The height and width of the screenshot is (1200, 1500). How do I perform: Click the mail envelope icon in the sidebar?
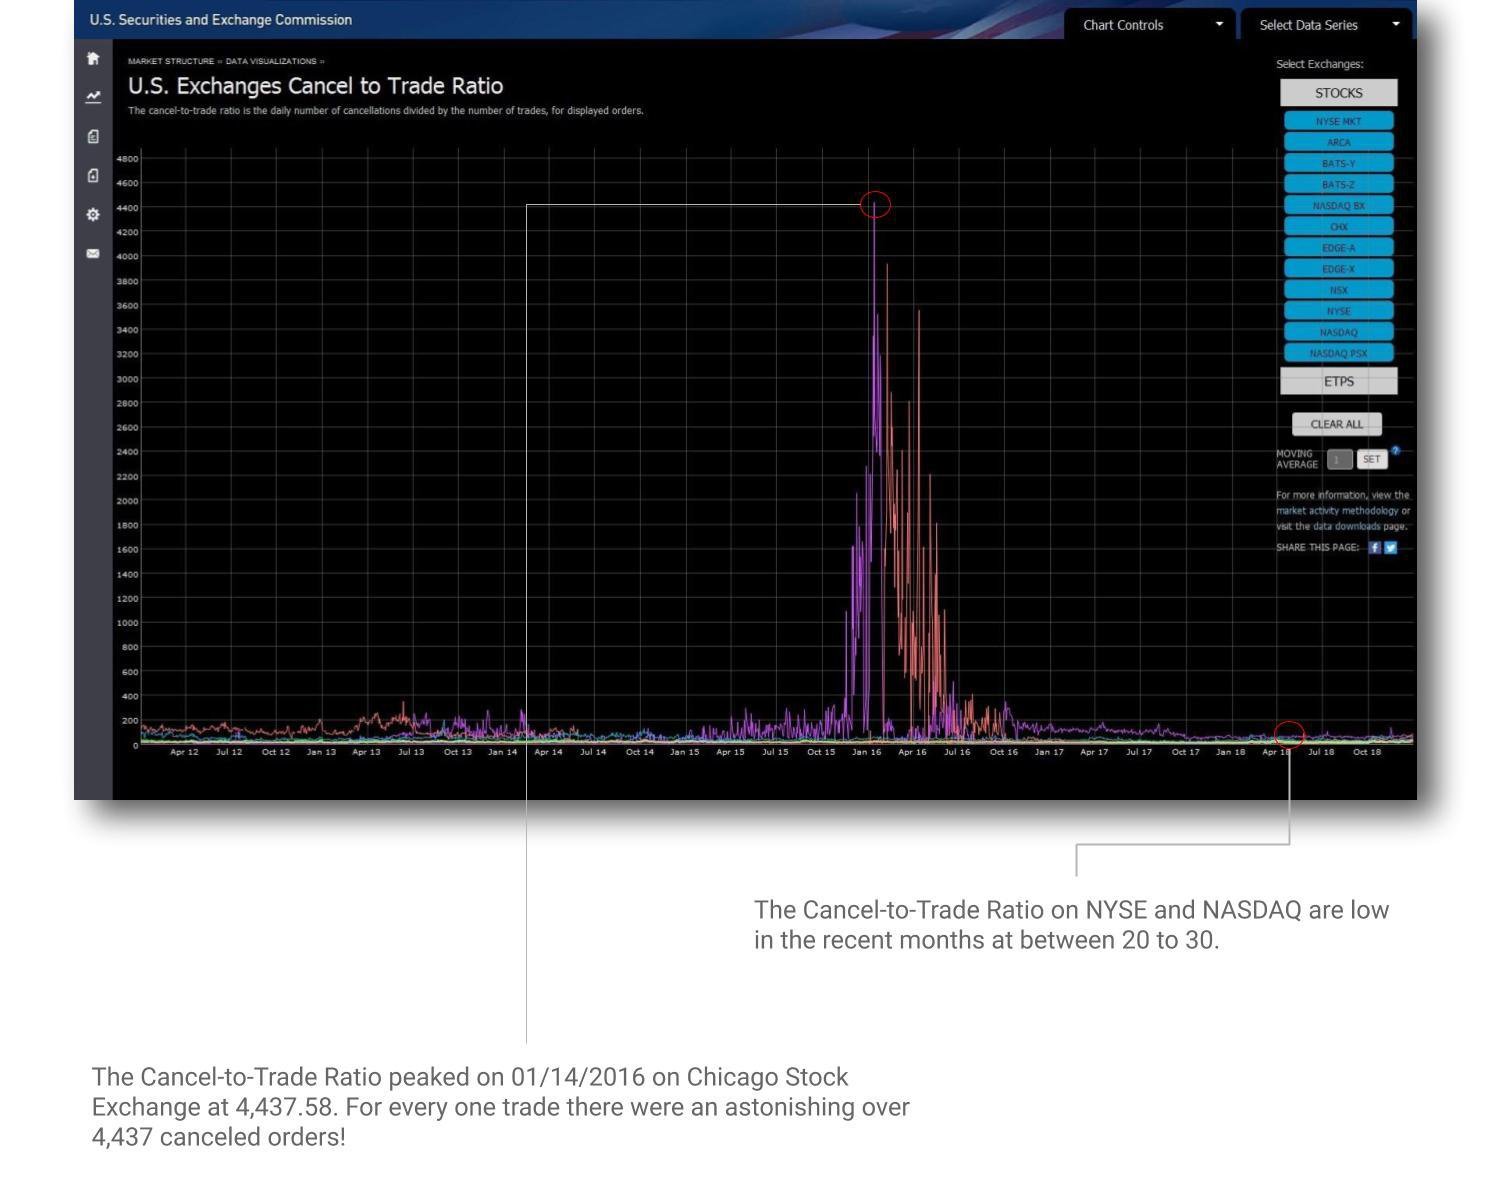(x=93, y=254)
